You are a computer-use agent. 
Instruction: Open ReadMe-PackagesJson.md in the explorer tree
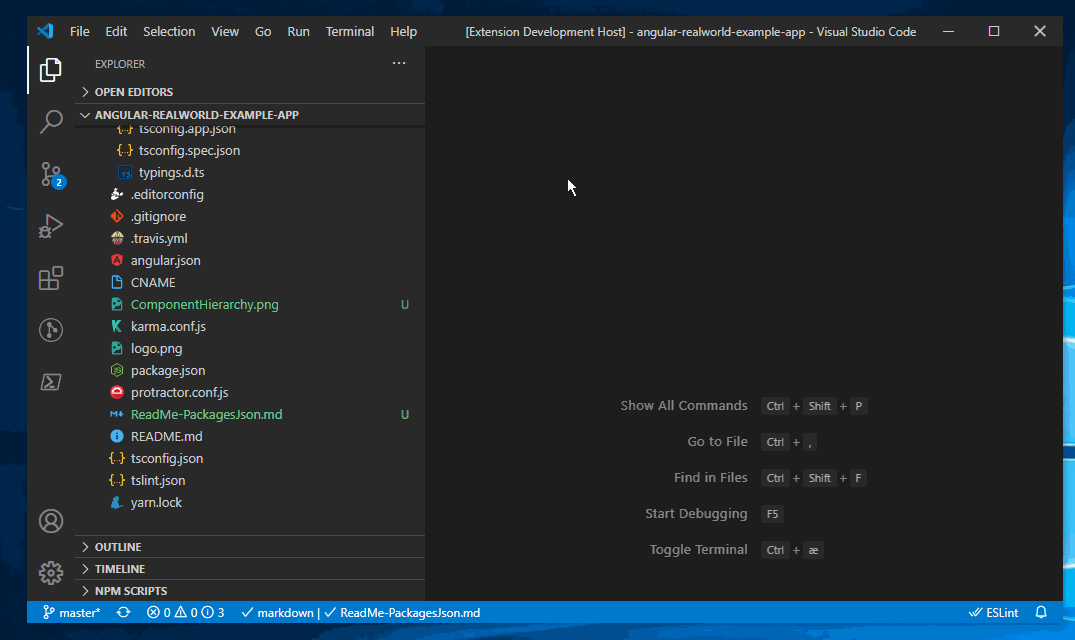click(250, 414)
